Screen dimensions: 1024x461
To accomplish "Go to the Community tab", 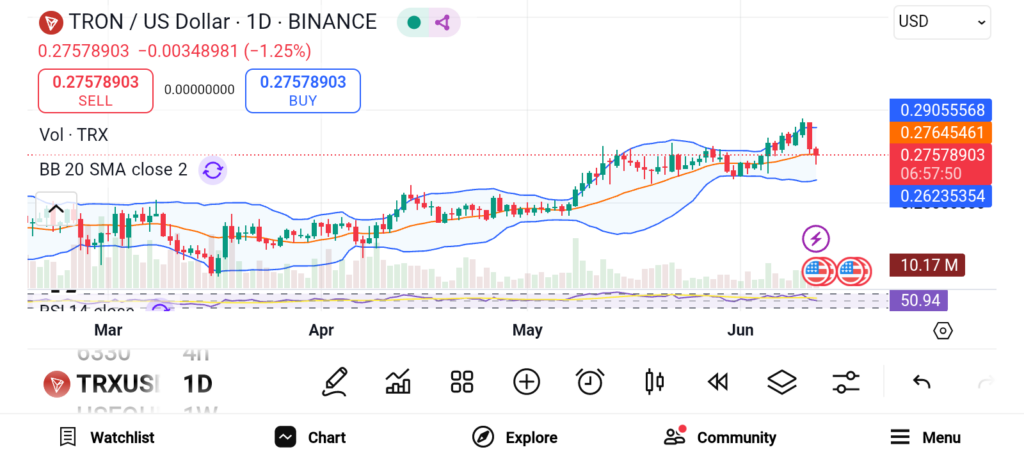I will (720, 437).
